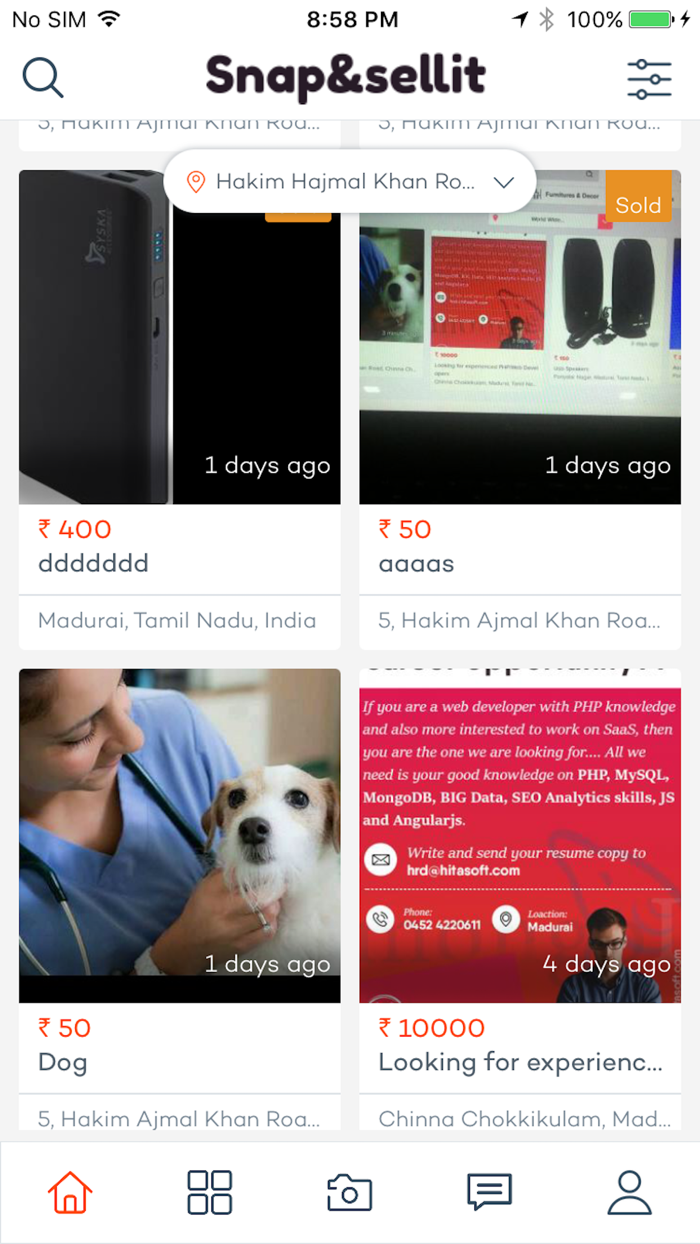
Task: Open search with the magnifier icon
Action: (43, 77)
